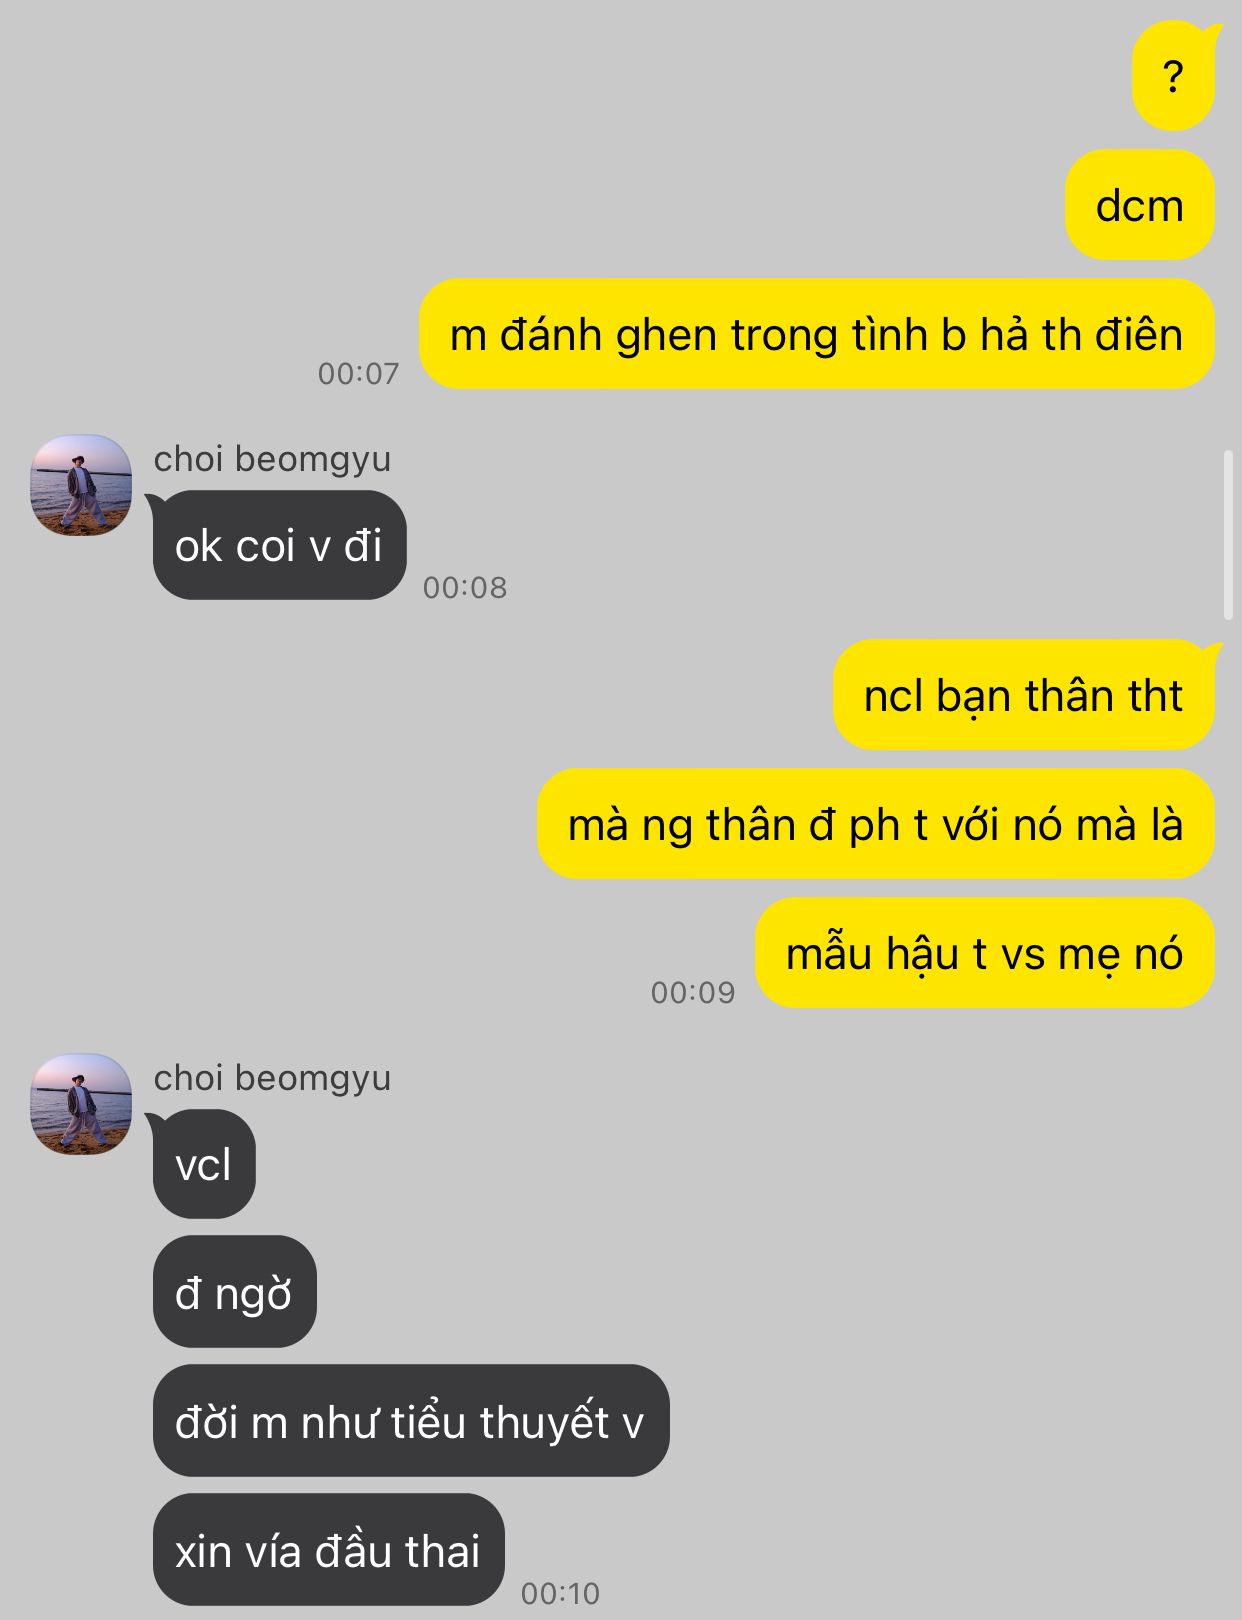Tap the 00:10 timestamp

561,1593
